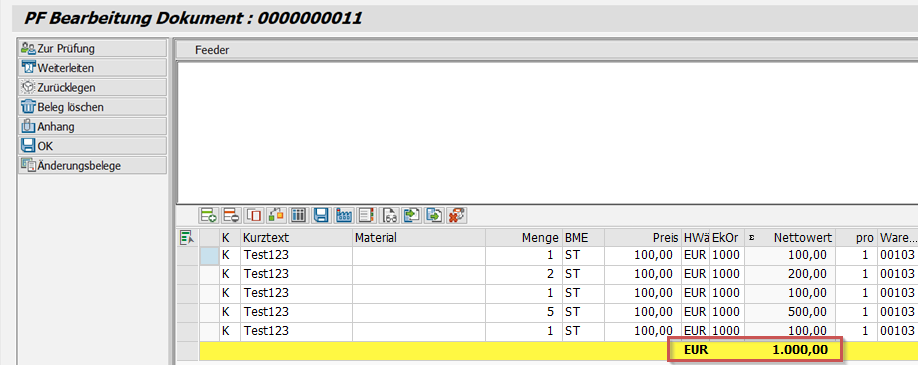Click the HWä currency column header

coord(696,237)
